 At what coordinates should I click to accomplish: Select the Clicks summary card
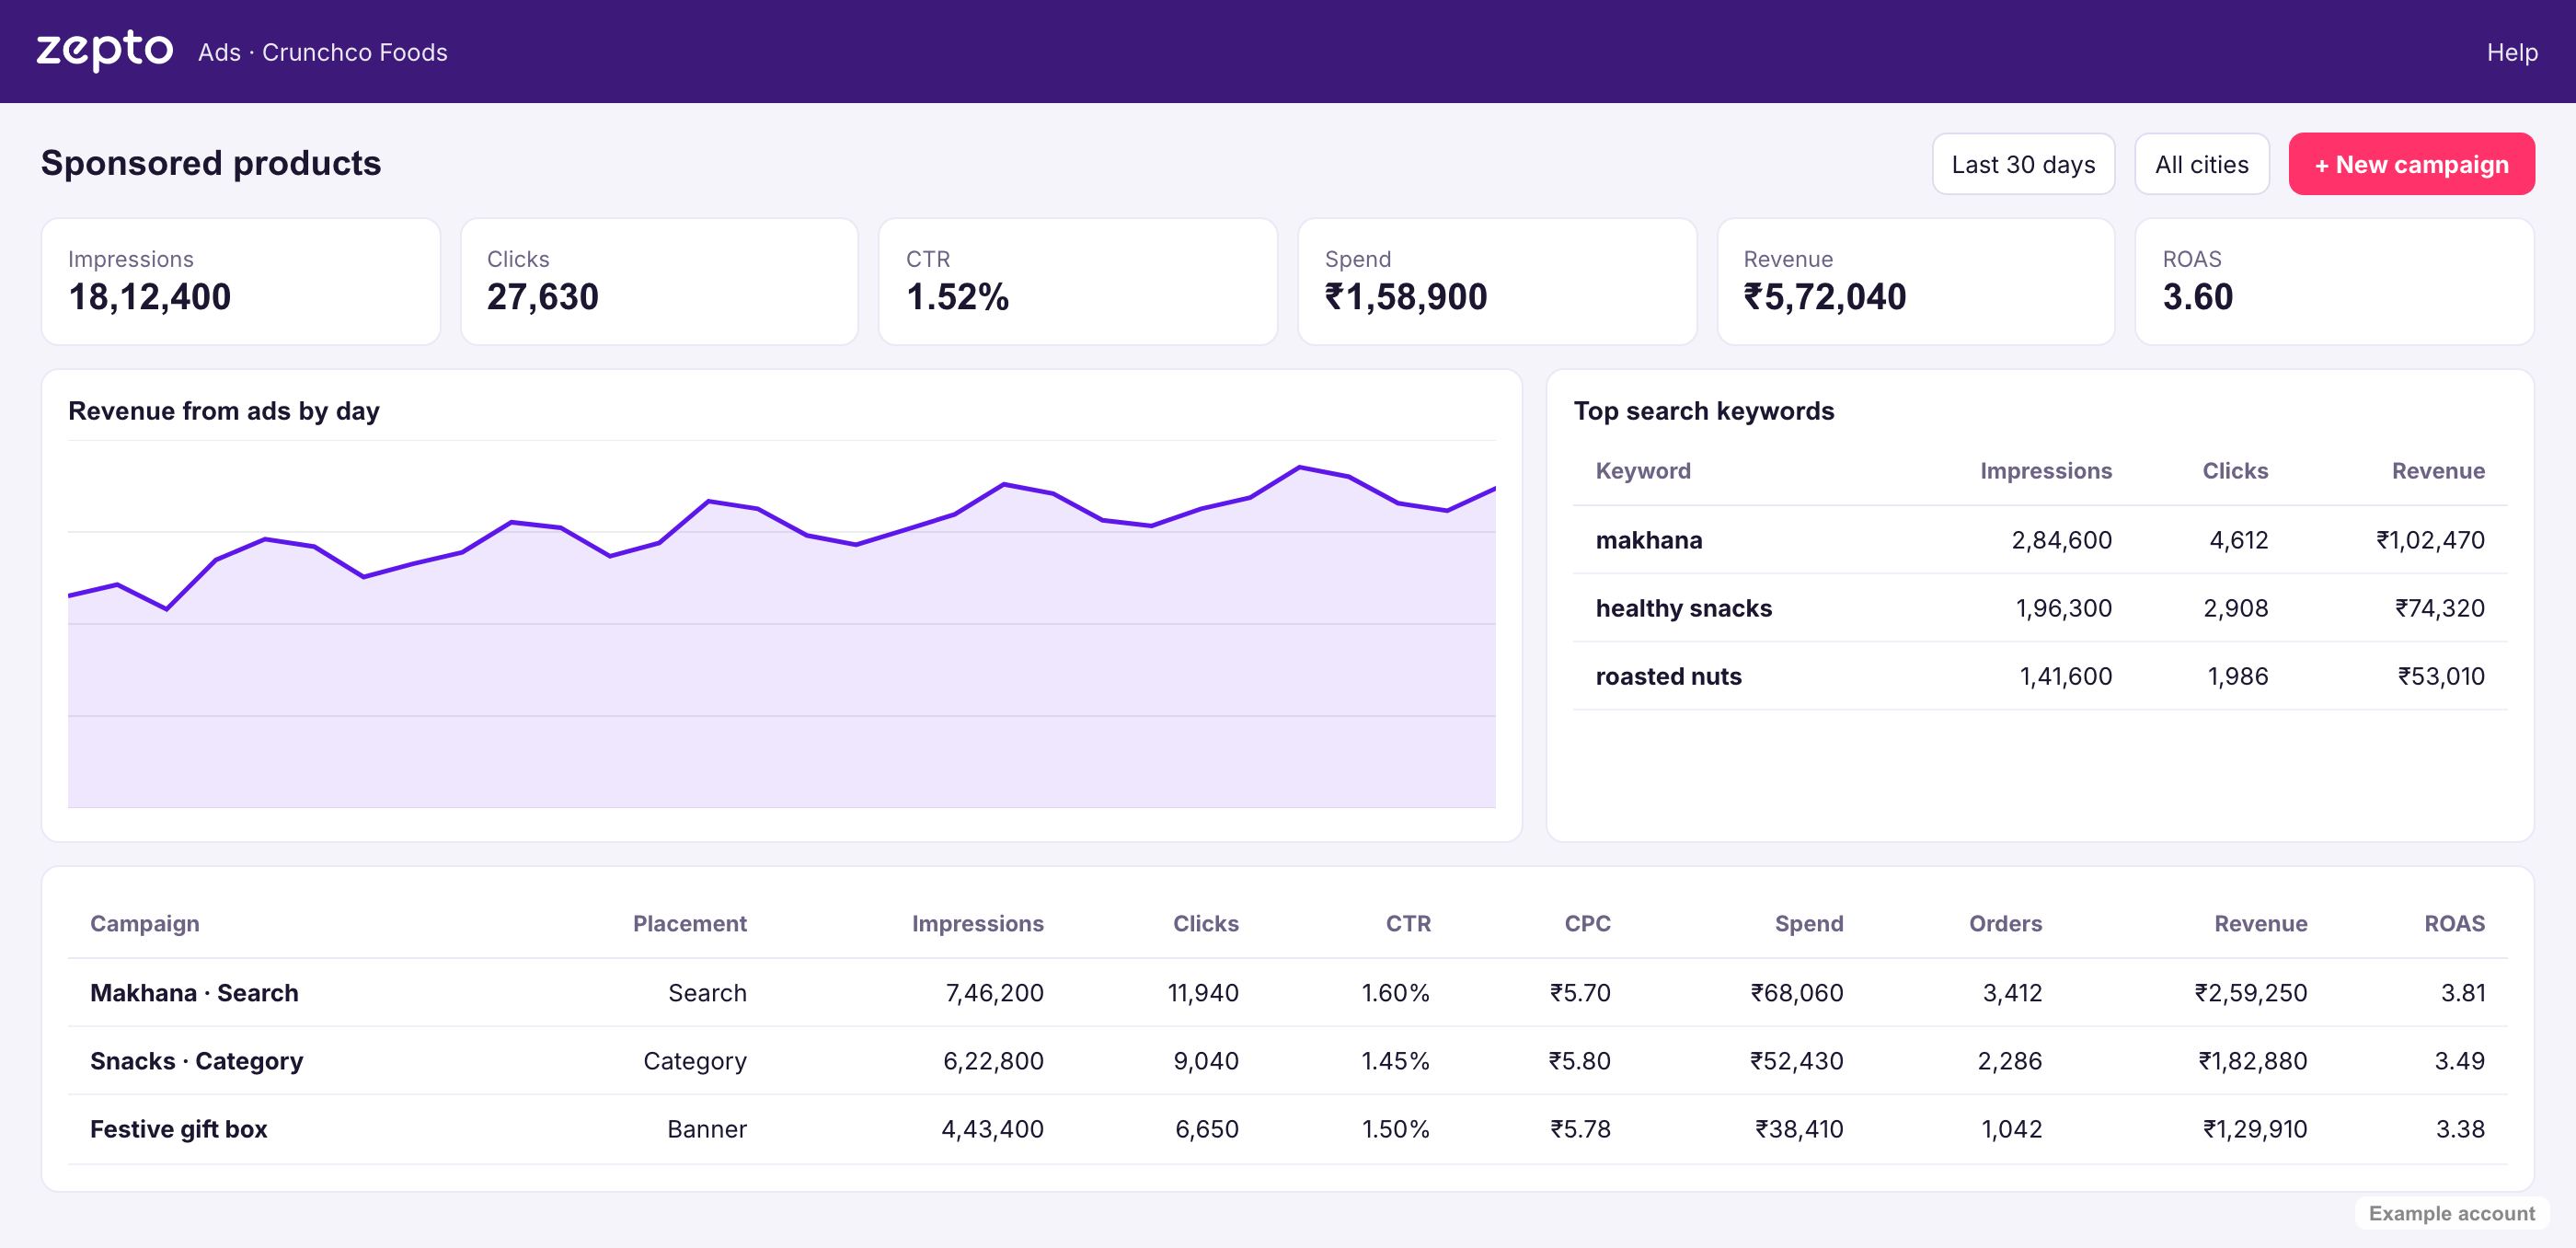(x=659, y=282)
